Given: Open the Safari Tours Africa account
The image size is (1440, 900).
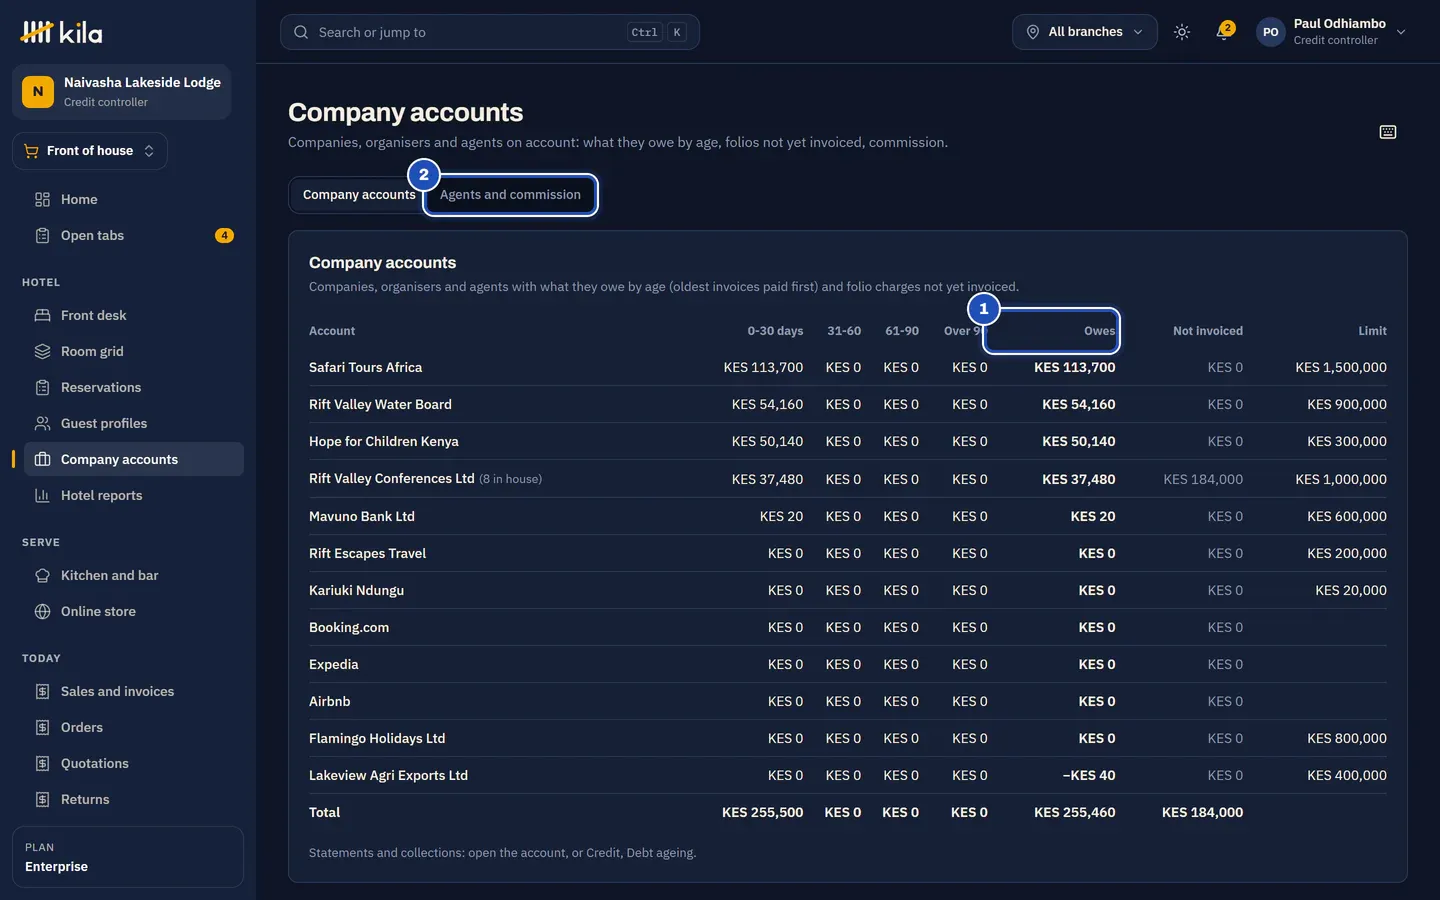Looking at the screenshot, I should tap(365, 367).
